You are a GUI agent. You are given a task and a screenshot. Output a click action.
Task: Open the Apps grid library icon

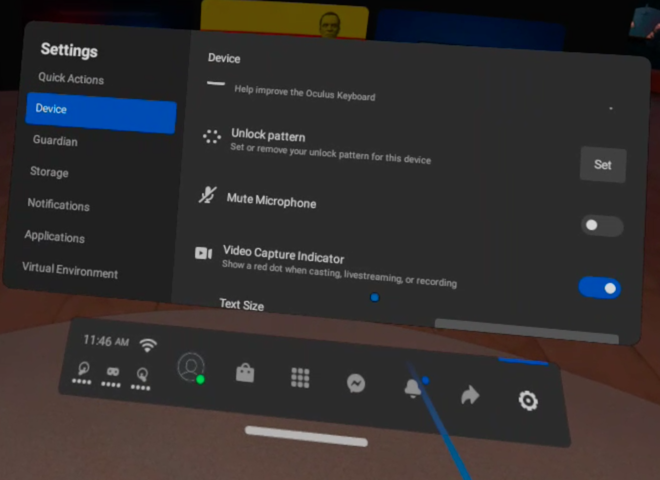(300, 377)
